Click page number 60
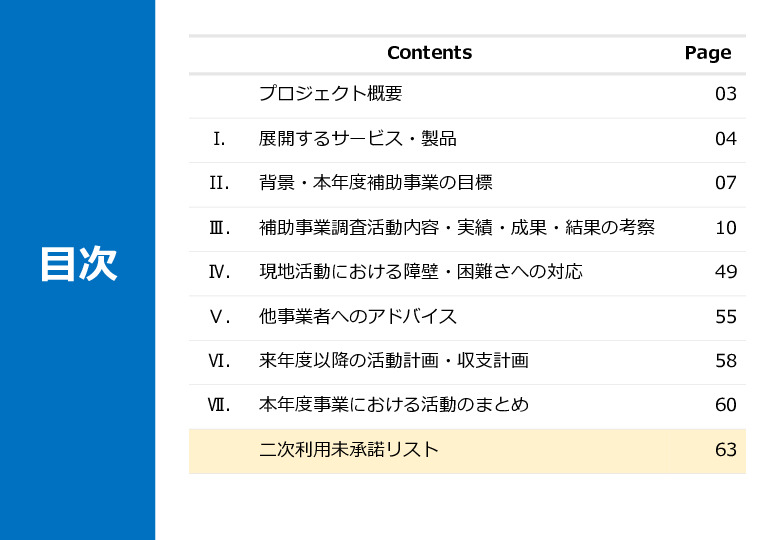Screen dimensions: 780x540 click(726, 405)
